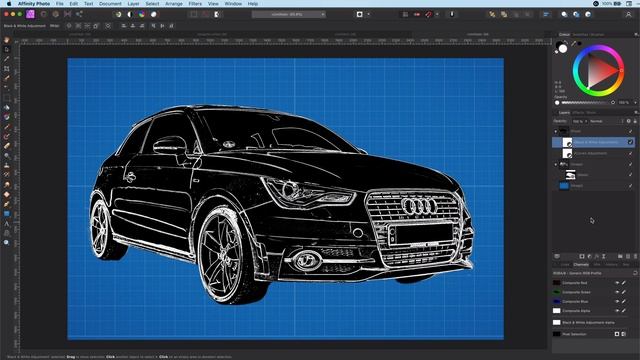Select the Flood Fill tool
Viewport: 640px width, 360px height.
point(7,107)
